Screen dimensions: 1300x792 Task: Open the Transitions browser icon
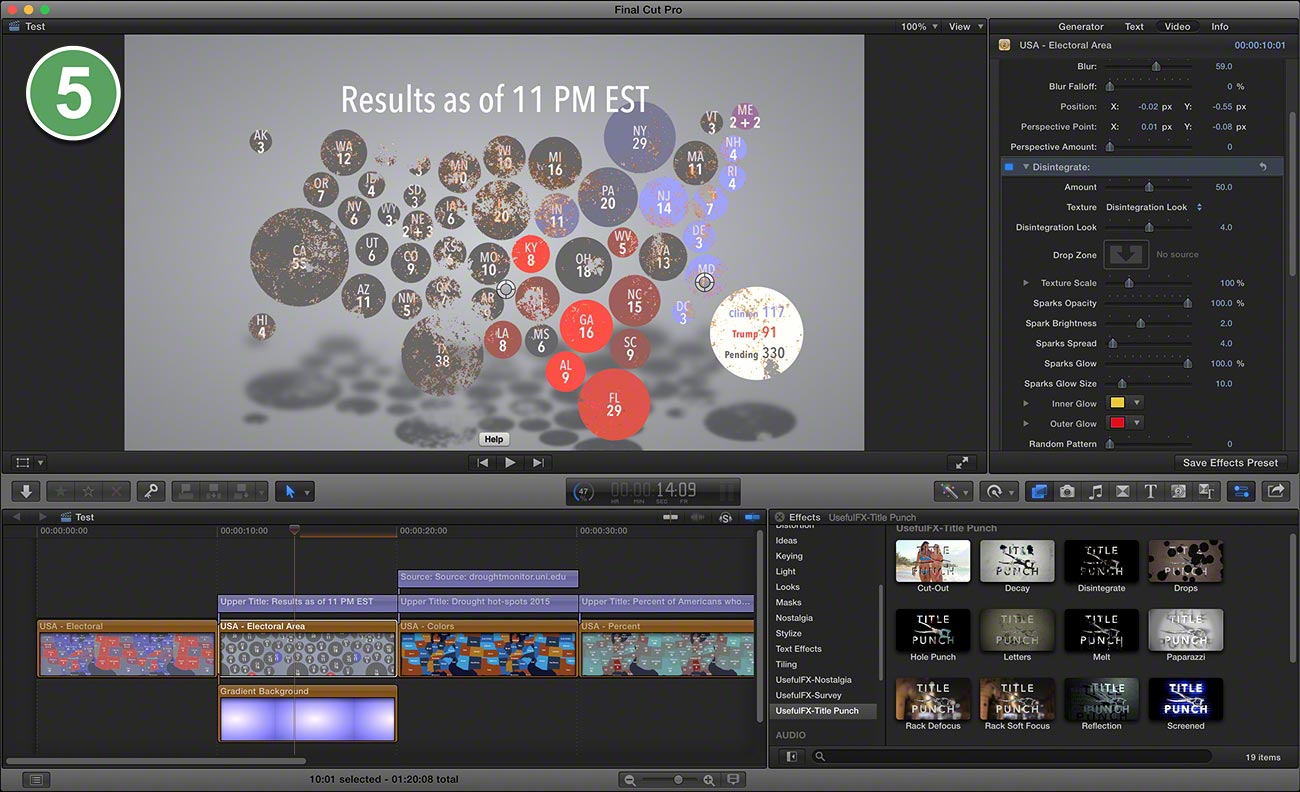(1122, 491)
